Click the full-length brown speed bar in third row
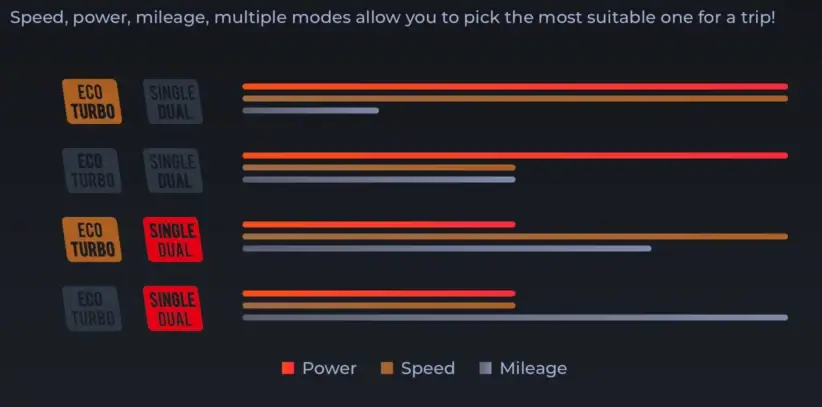The image size is (822, 407). click(x=515, y=236)
